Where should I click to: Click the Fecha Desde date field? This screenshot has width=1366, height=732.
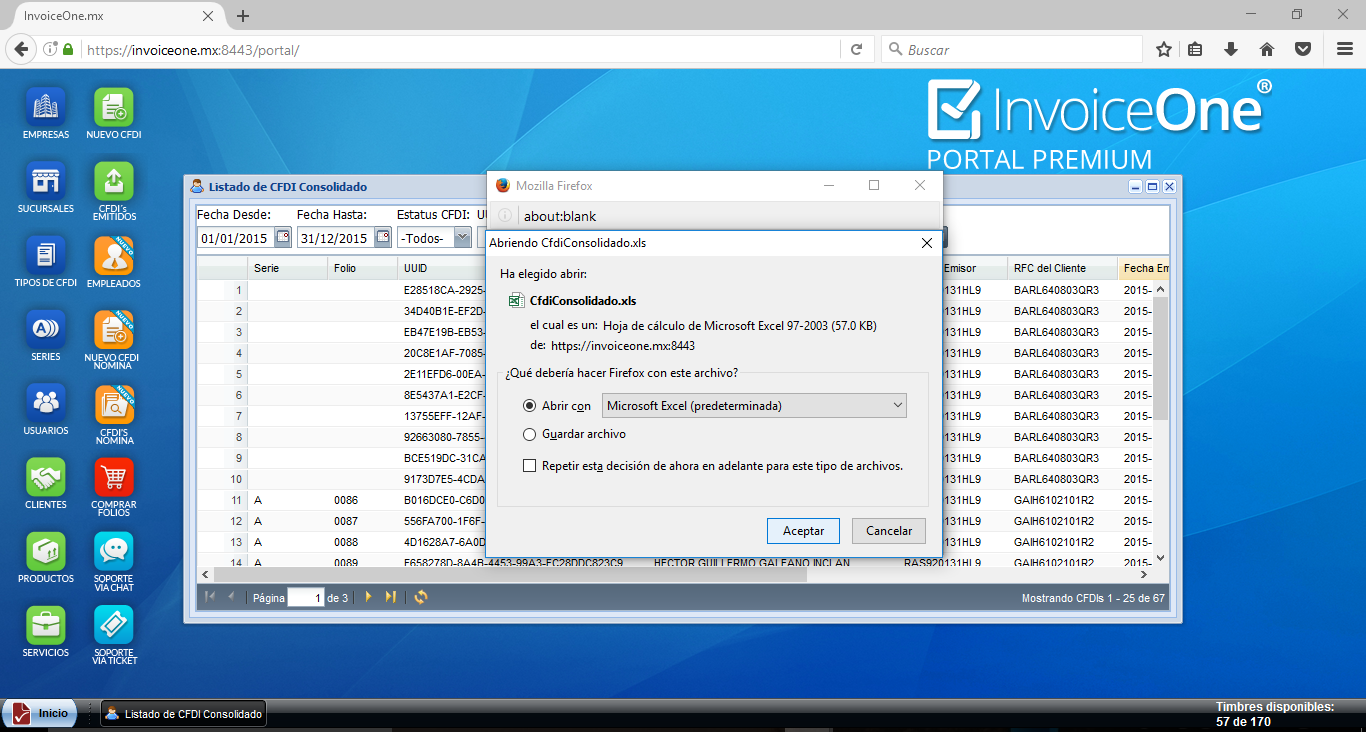[x=235, y=238]
